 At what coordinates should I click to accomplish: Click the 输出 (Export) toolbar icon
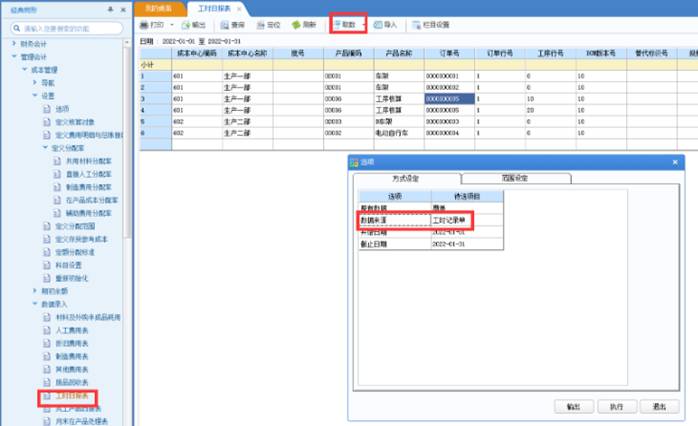193,23
